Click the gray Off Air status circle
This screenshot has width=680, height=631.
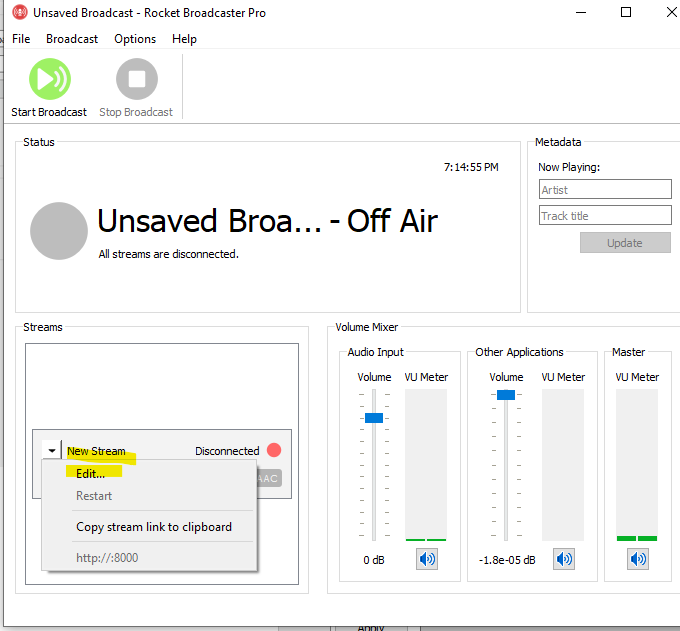pos(59,231)
